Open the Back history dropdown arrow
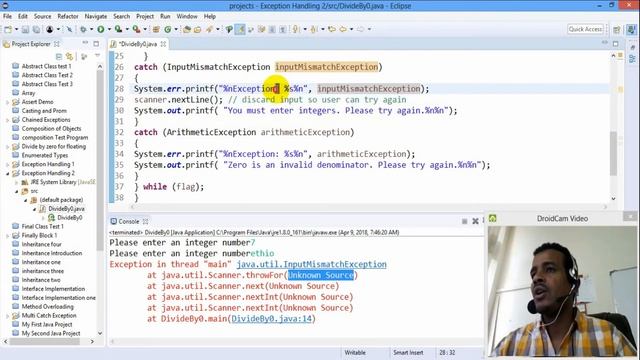Image resolution: width=640 pixels, height=360 pixels. 351,29
